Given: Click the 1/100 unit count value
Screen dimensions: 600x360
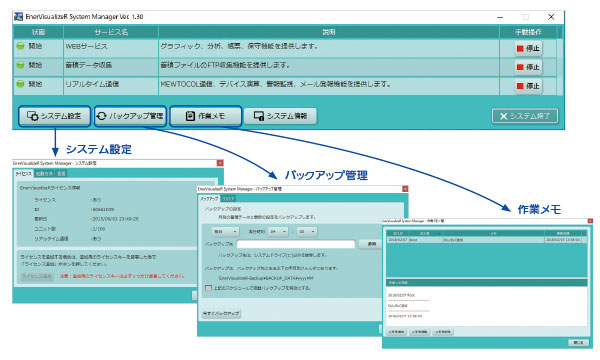Looking at the screenshot, I should click(98, 229).
